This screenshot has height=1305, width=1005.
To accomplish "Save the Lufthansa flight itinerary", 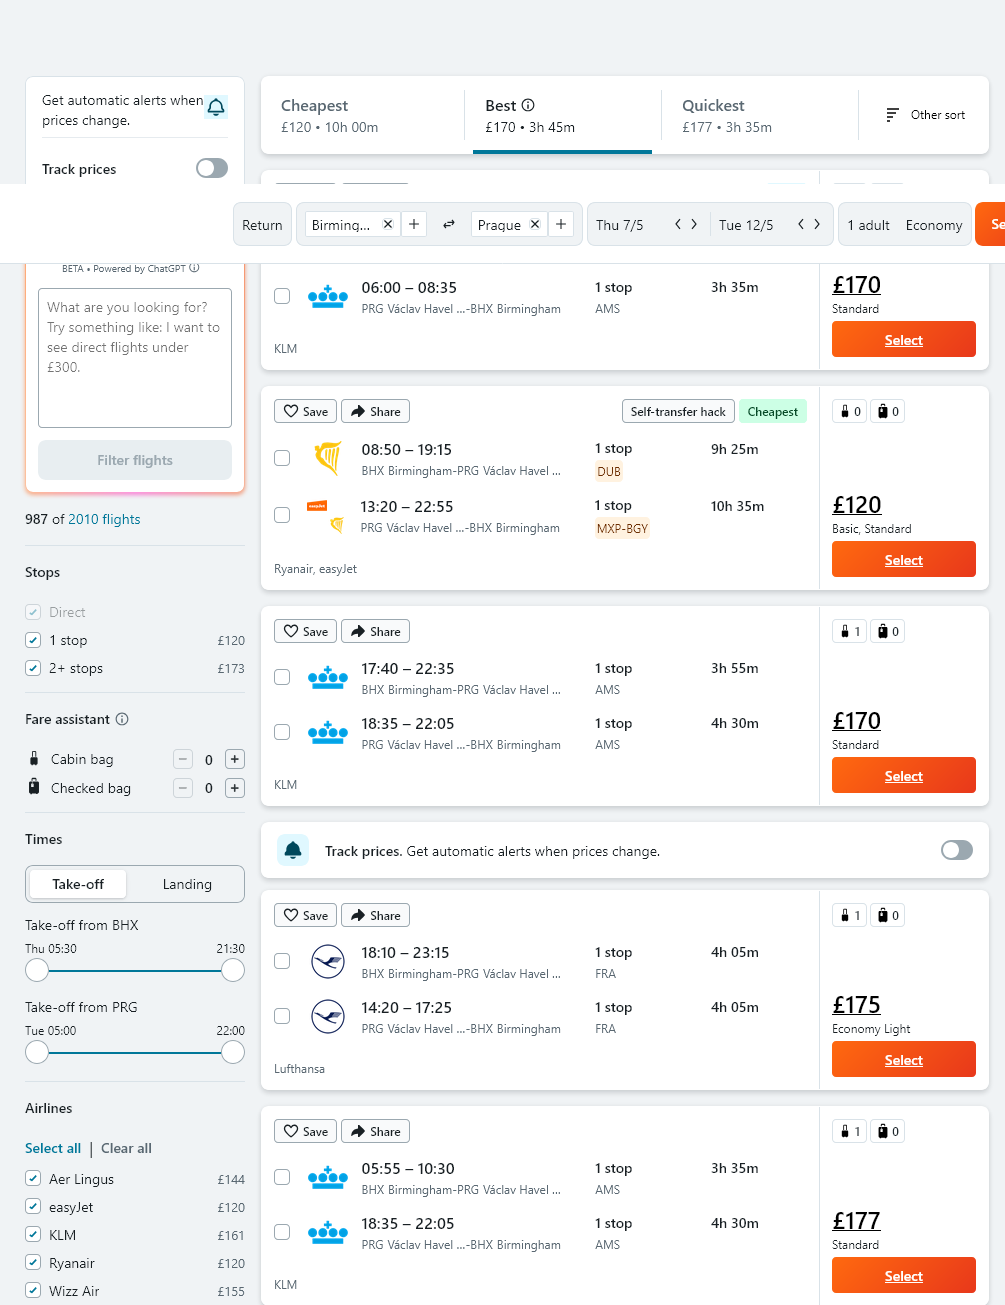I will coord(306,915).
